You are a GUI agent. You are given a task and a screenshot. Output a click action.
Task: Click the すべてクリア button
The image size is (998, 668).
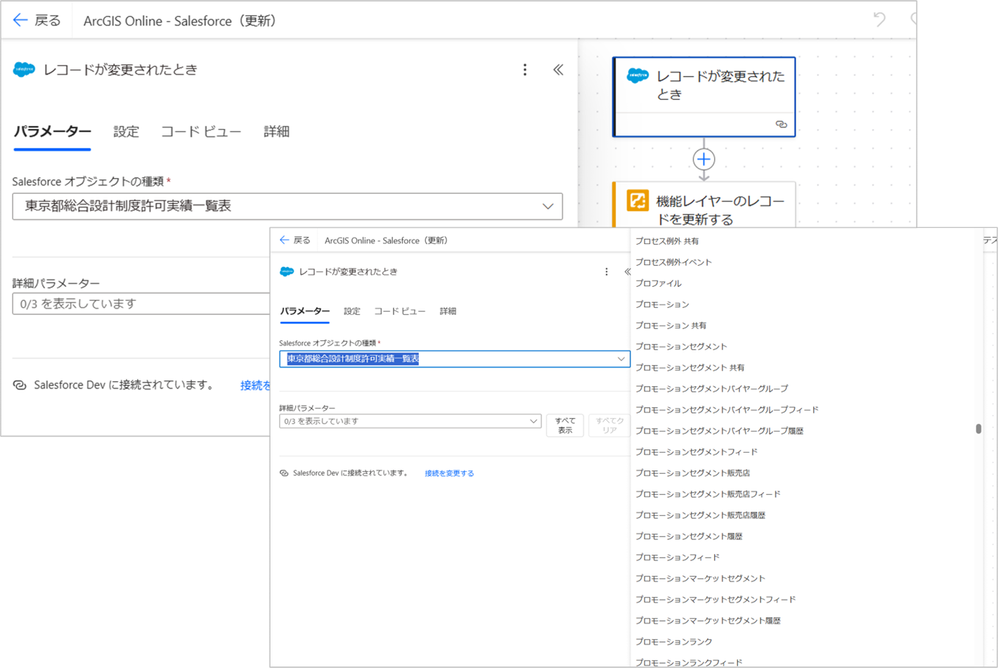tap(609, 426)
